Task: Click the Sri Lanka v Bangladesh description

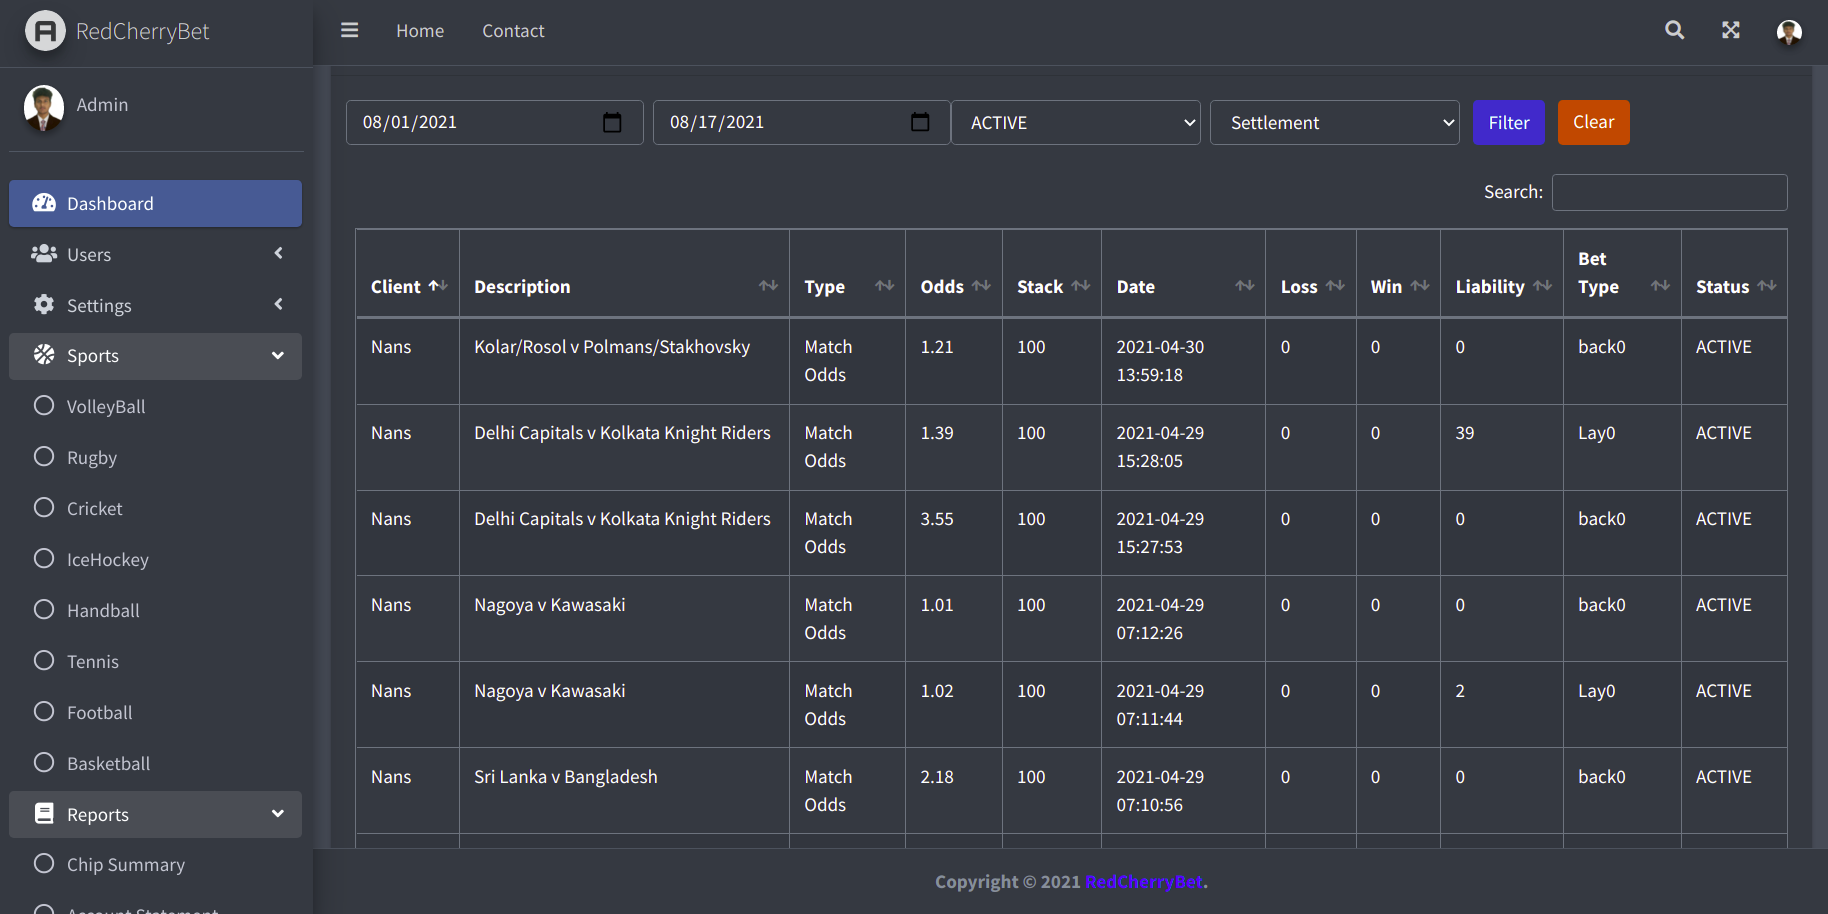Action: [566, 777]
